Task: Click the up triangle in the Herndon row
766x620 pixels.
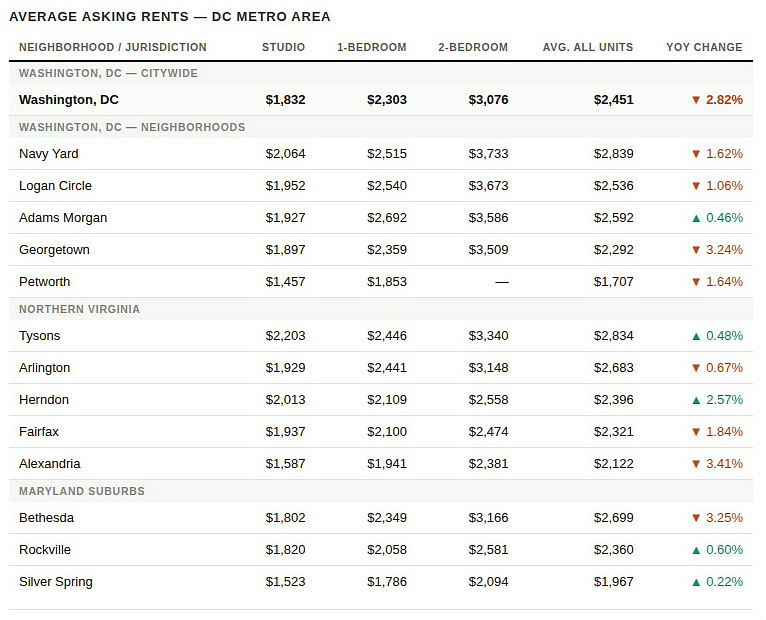Action: tap(696, 400)
